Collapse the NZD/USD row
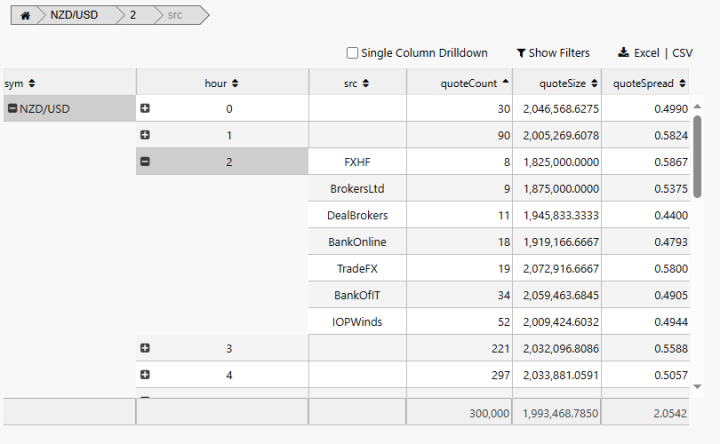Screen dimensions: 720x444 coord(12,109)
